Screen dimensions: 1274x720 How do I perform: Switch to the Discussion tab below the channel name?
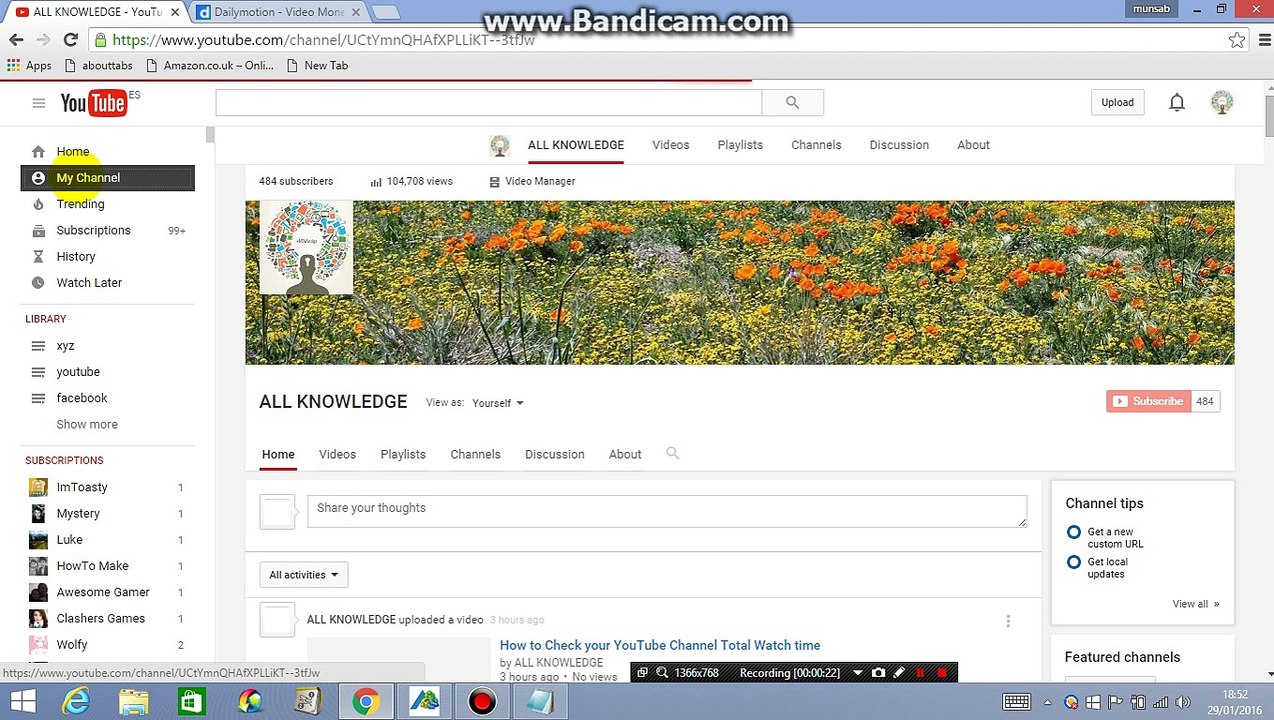[x=554, y=454]
